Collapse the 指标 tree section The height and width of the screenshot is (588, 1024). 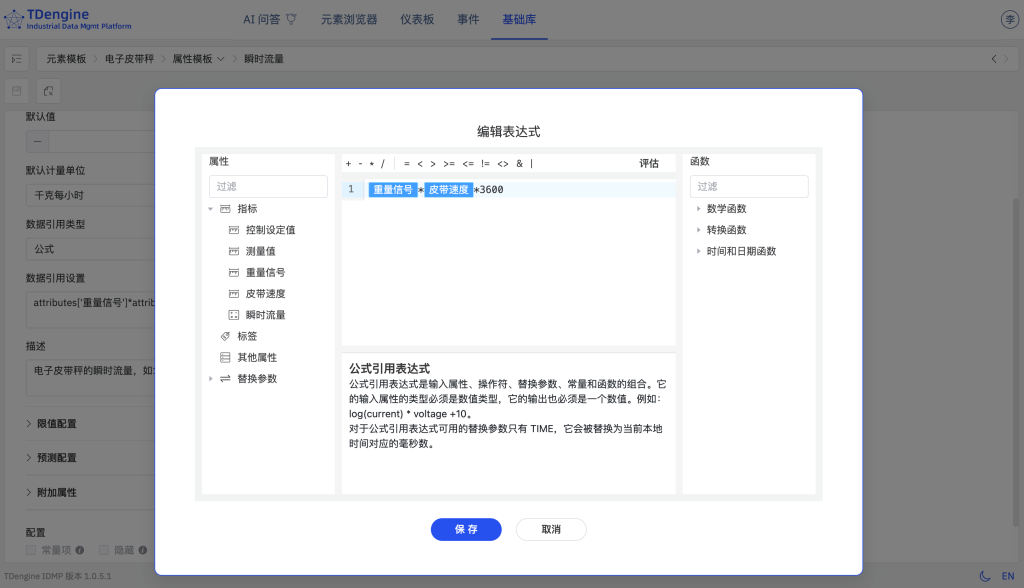click(x=210, y=208)
